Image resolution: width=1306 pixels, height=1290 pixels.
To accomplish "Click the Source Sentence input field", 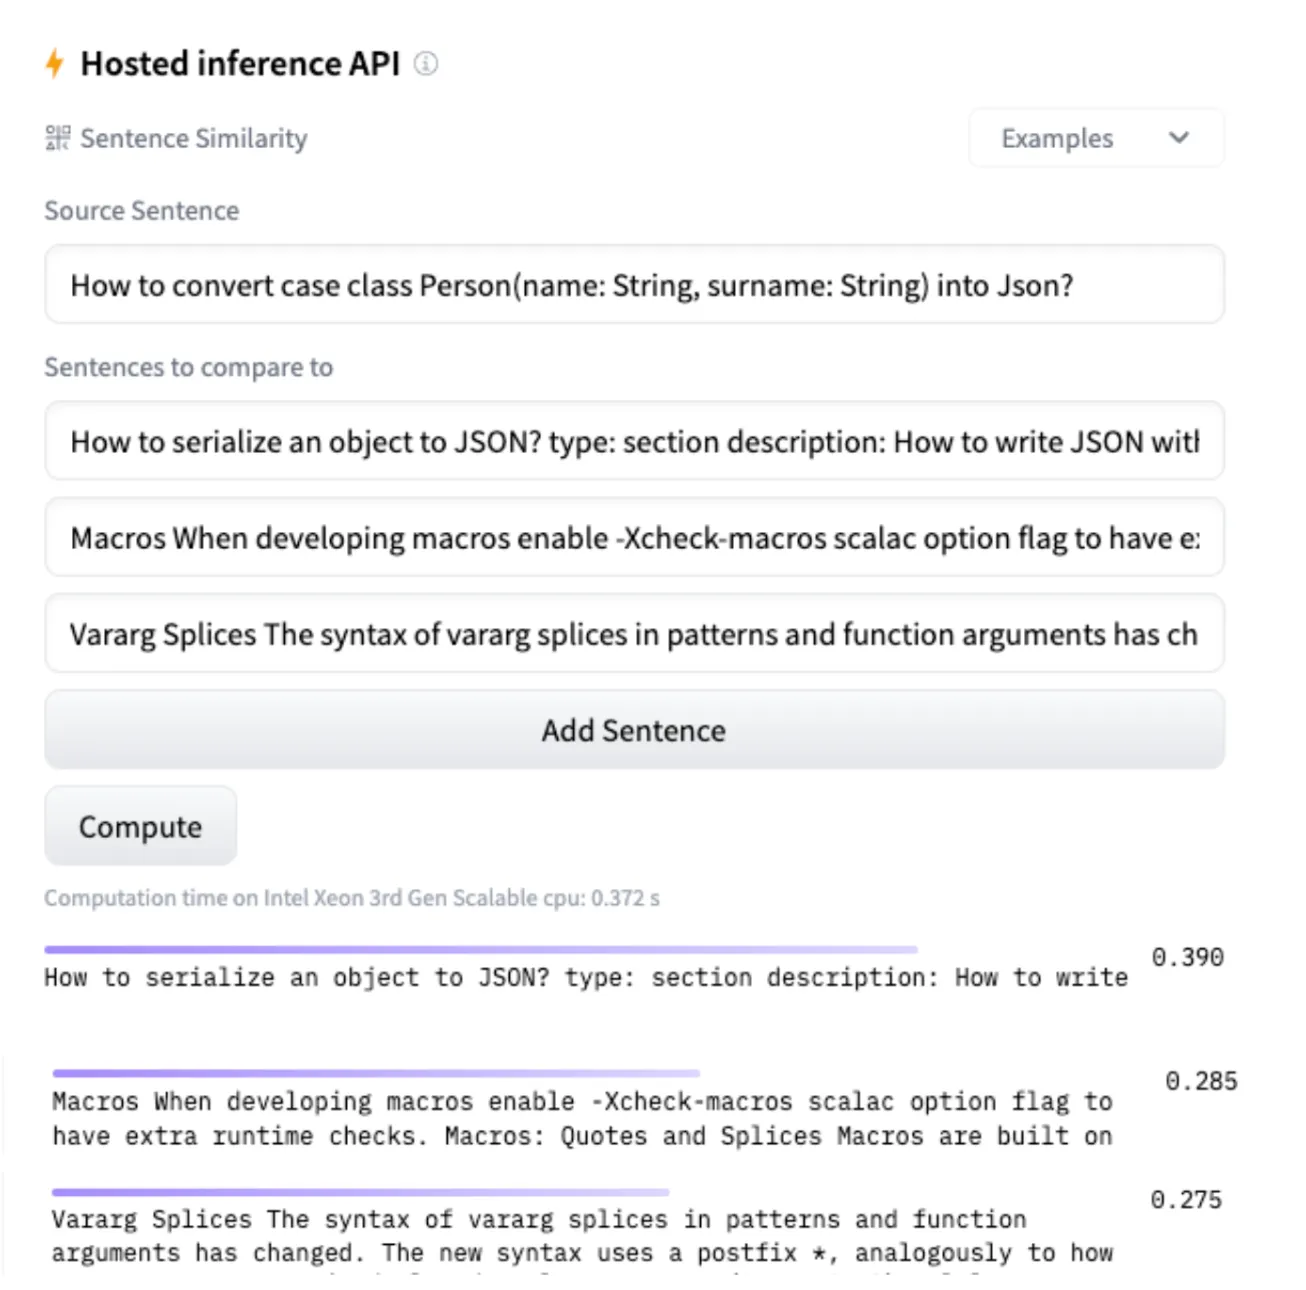I will coord(634,285).
